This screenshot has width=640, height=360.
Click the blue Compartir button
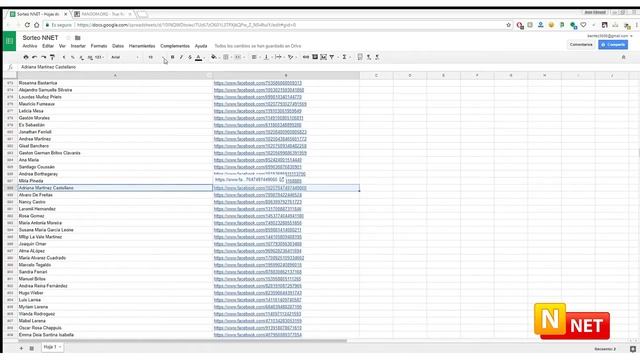click(x=613, y=44)
